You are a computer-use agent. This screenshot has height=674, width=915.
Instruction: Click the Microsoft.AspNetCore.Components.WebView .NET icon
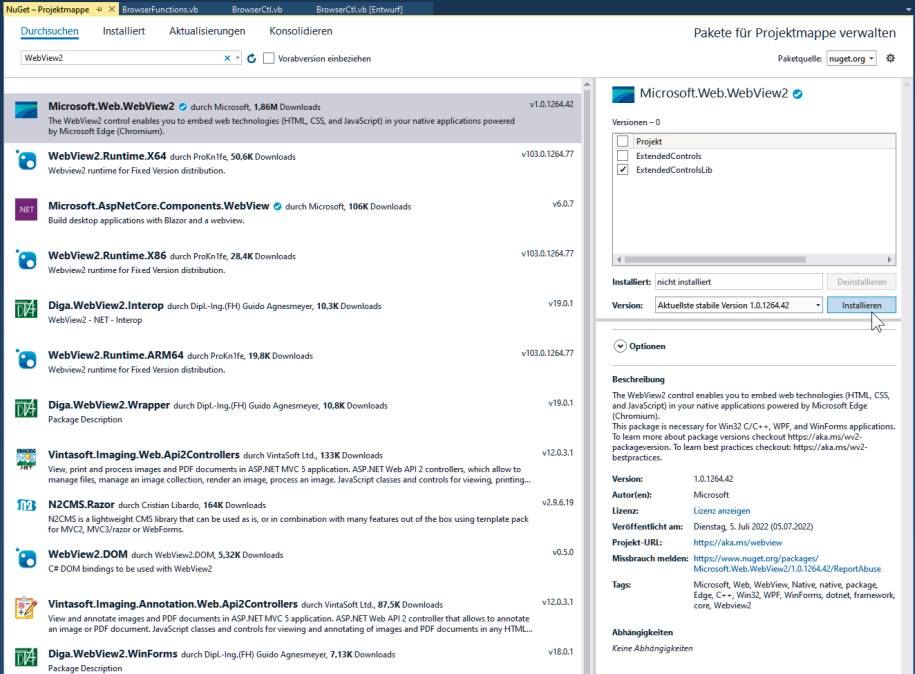[26, 209]
